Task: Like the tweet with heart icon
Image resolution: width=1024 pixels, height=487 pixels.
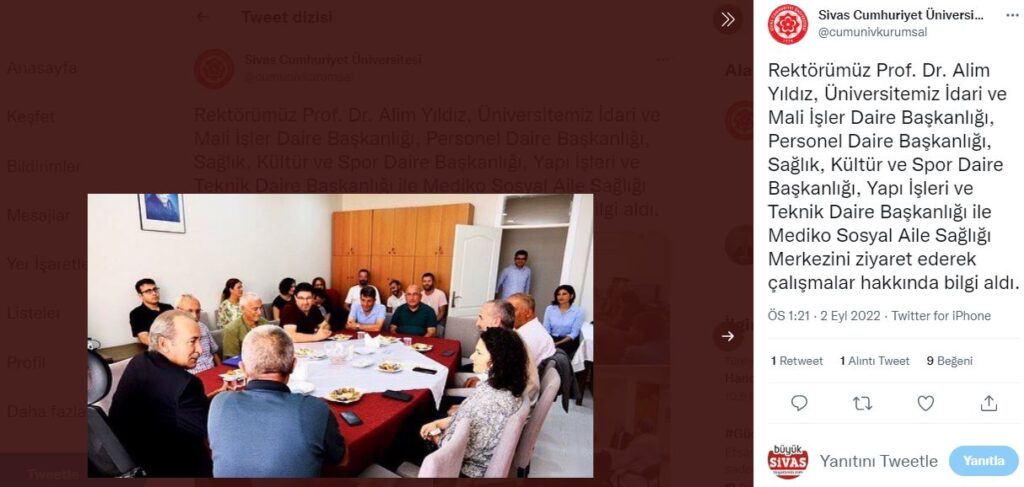Action: point(925,403)
